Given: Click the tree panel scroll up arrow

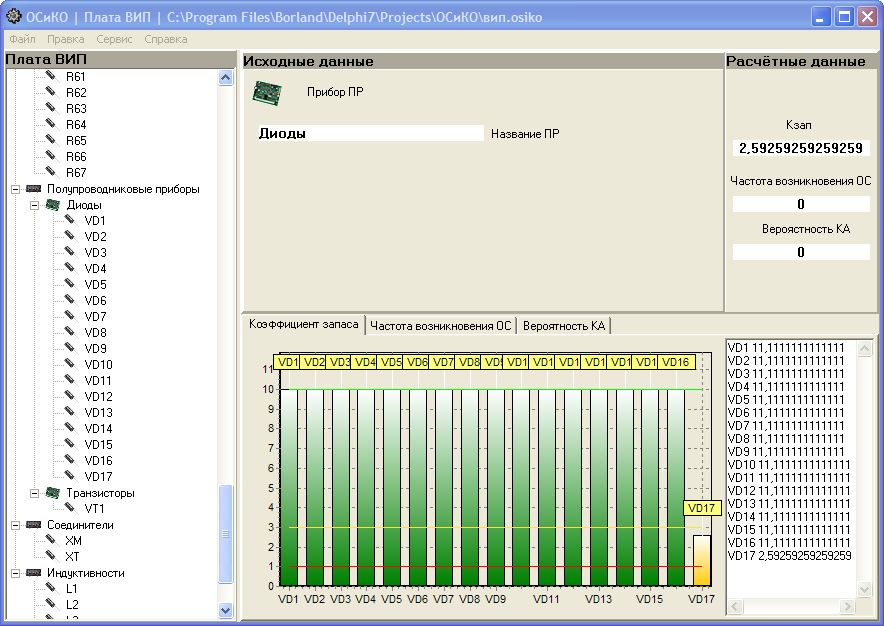Looking at the screenshot, I should point(226,77).
